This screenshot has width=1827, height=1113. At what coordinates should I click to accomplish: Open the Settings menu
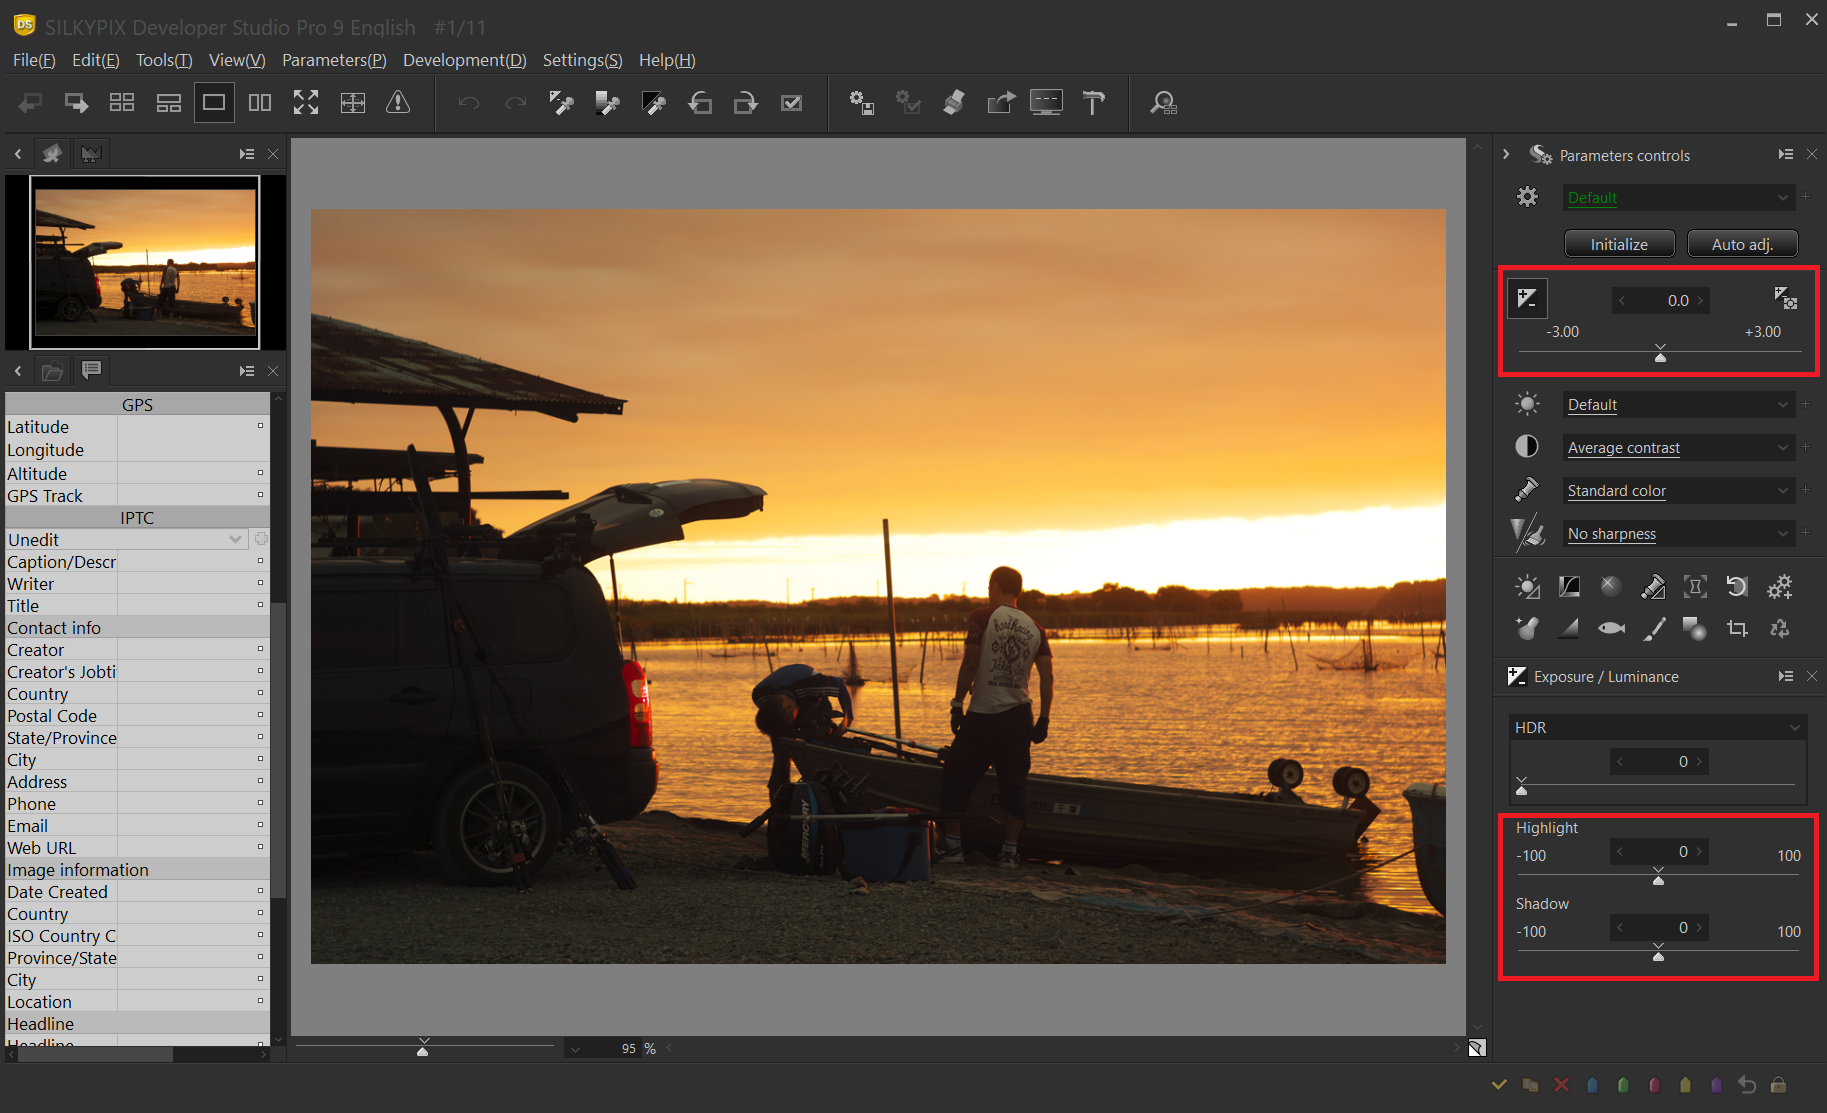(582, 60)
